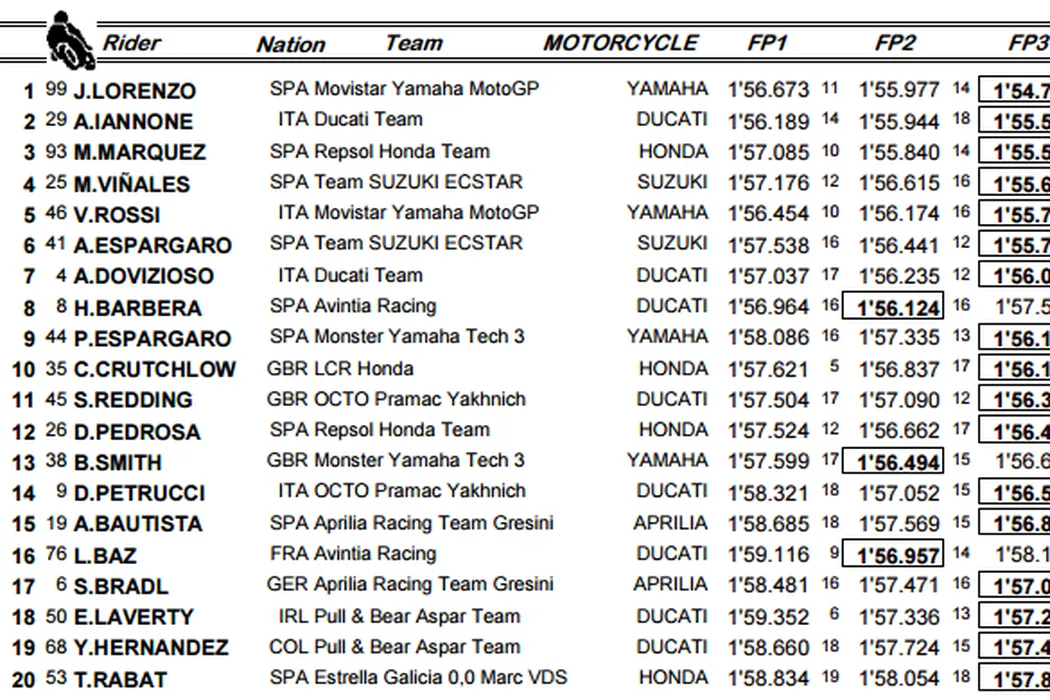This screenshot has height=700, width=1050.
Task: Select rider name V.ROSSI
Action: (116, 215)
